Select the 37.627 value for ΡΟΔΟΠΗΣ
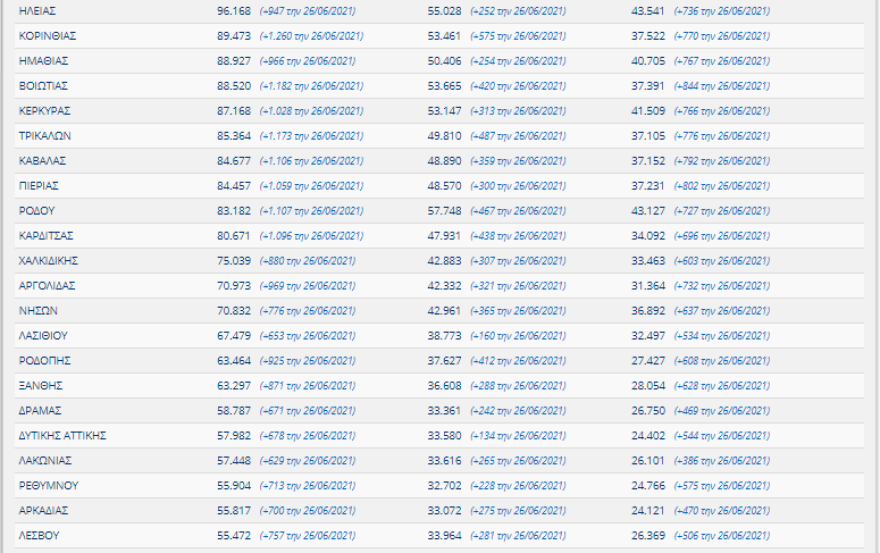The image size is (880, 553). (x=444, y=361)
